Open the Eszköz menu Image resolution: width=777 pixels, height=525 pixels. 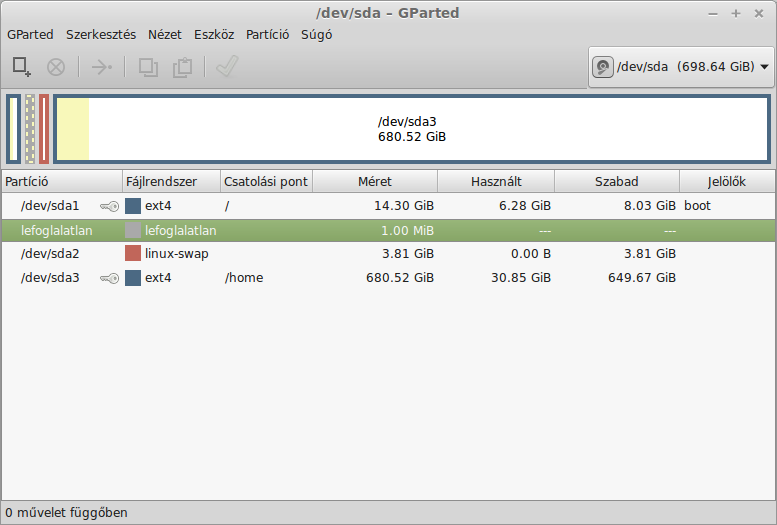point(214,35)
